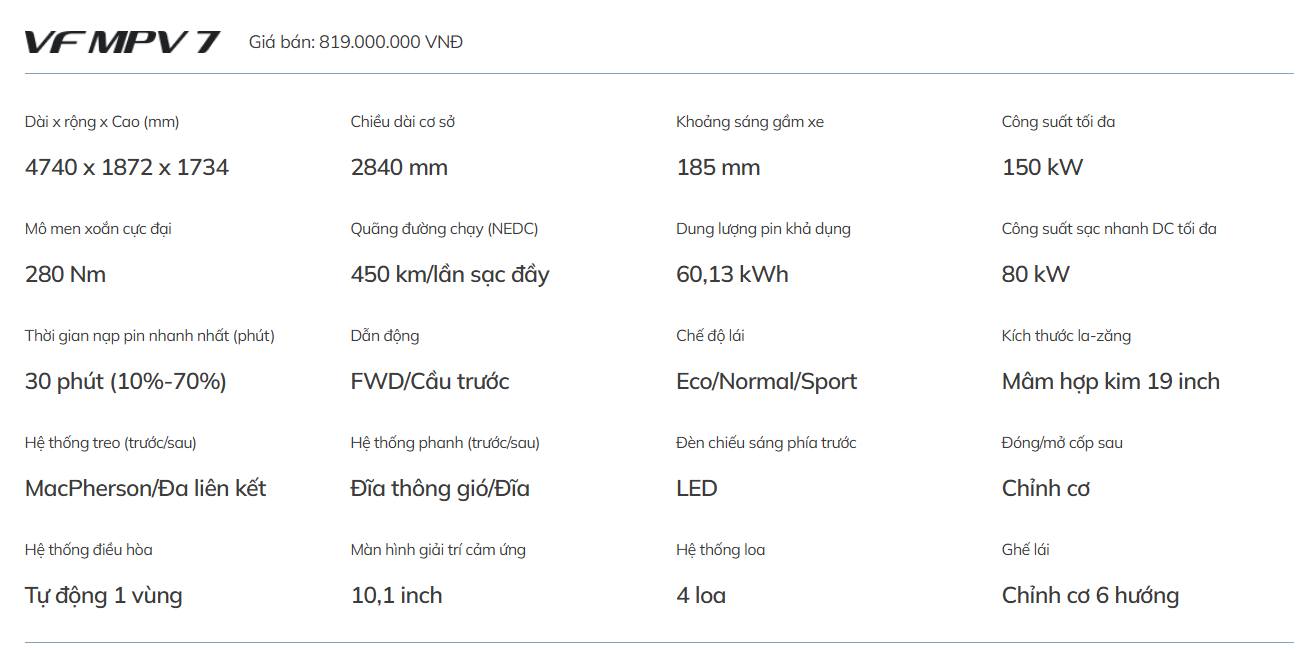Select the 10,1 inch touchscreen value
The width and height of the screenshot is (1315, 662).
(396, 595)
